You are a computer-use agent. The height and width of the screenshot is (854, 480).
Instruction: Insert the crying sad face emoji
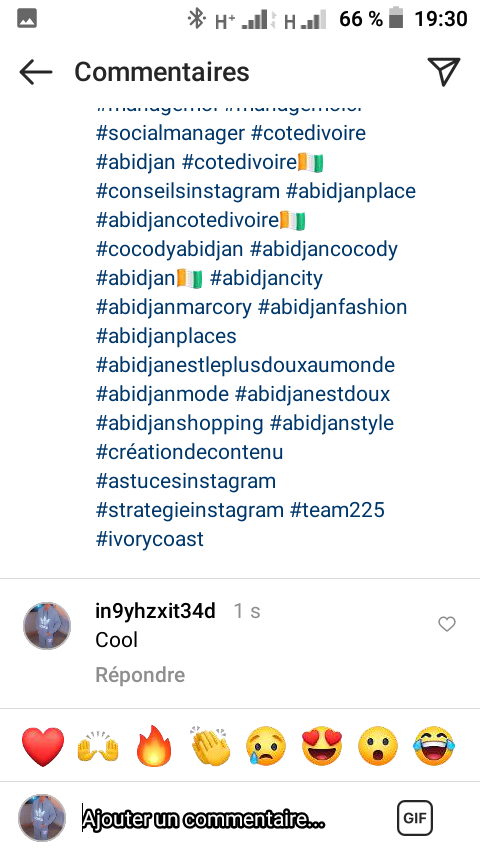[x=266, y=746]
